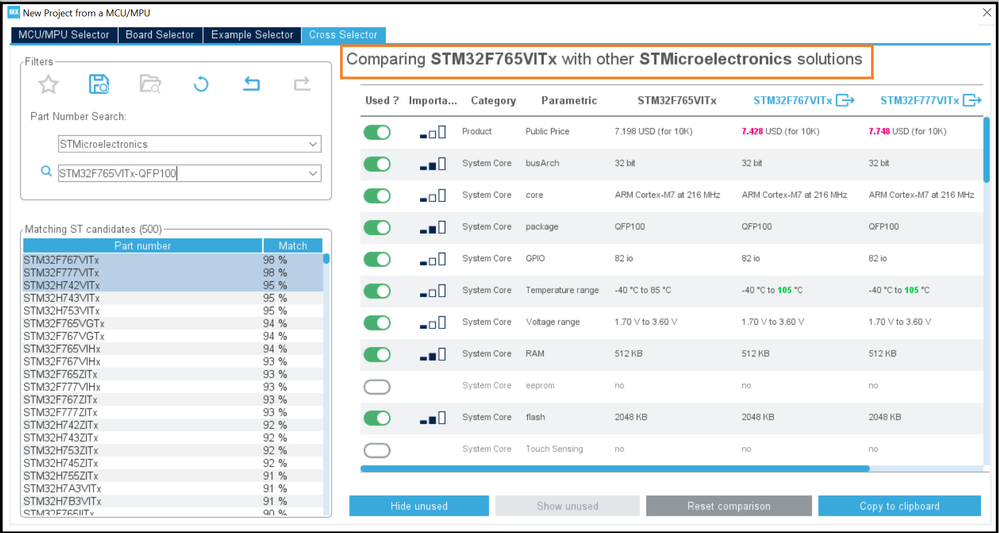Sort candidates by Part number header
The image size is (999, 533).
[x=143, y=246]
